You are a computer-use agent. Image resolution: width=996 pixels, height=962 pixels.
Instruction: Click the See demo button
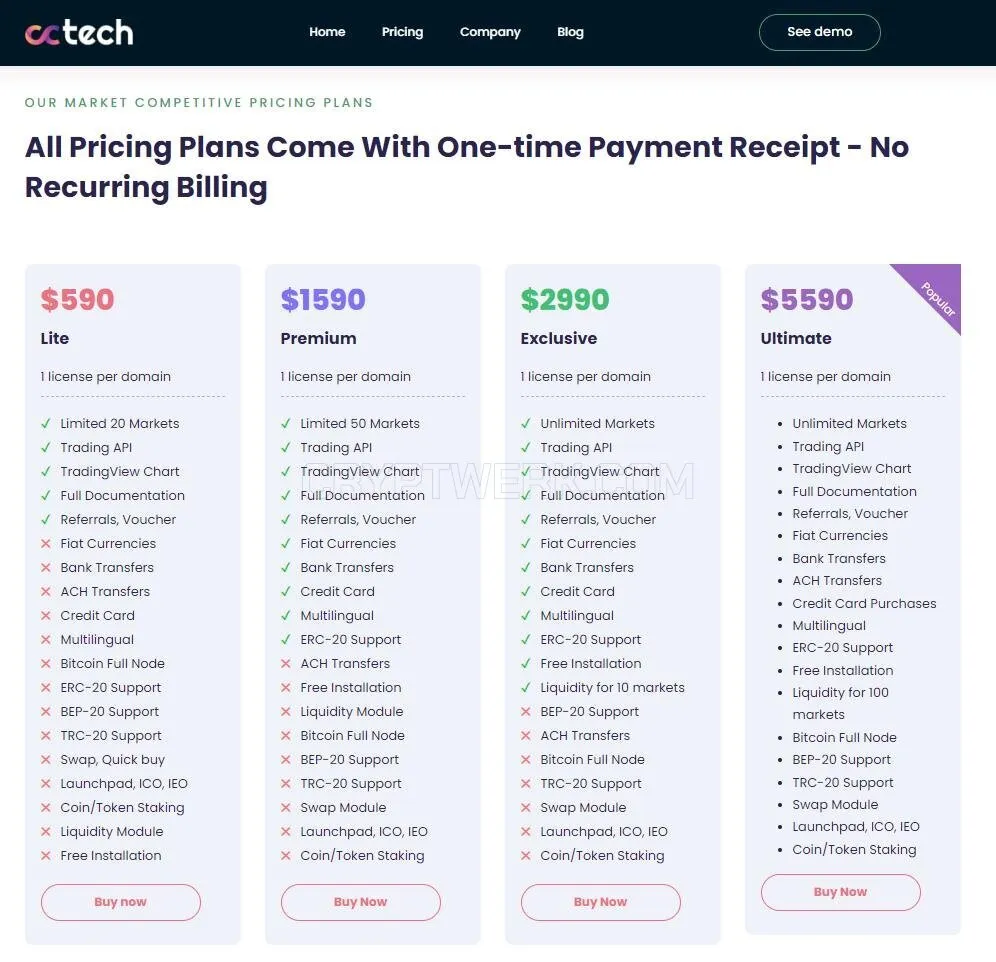pyautogui.click(x=819, y=32)
